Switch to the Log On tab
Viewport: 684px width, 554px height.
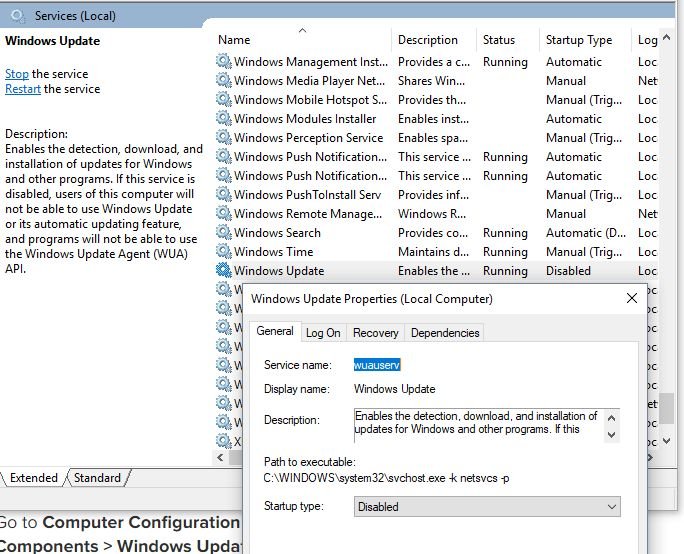pyautogui.click(x=323, y=333)
